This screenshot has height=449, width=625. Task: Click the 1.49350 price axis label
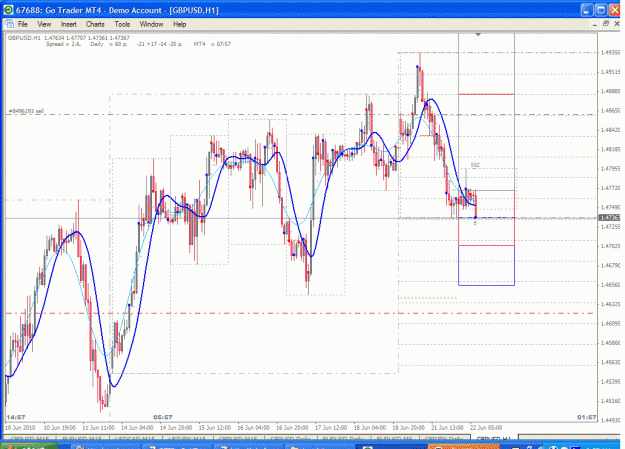(611, 52)
